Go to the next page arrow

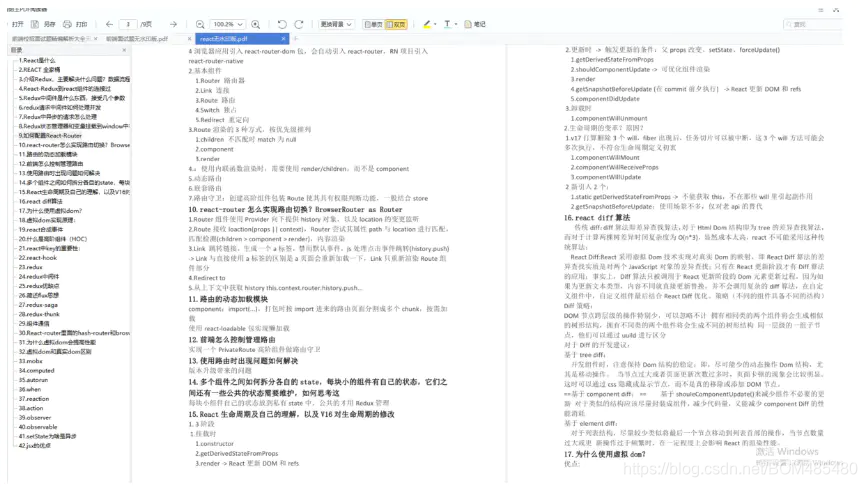[174, 24]
